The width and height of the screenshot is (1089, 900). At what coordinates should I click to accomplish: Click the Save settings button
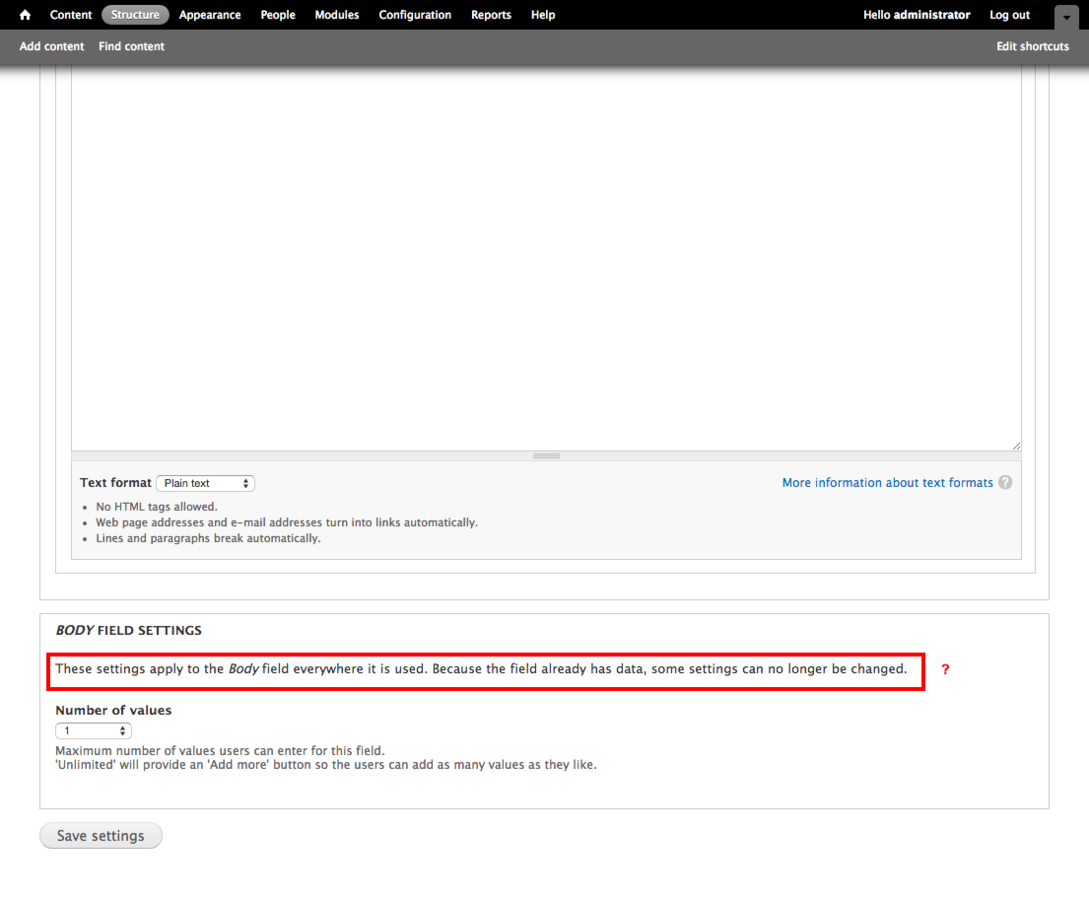coord(101,835)
